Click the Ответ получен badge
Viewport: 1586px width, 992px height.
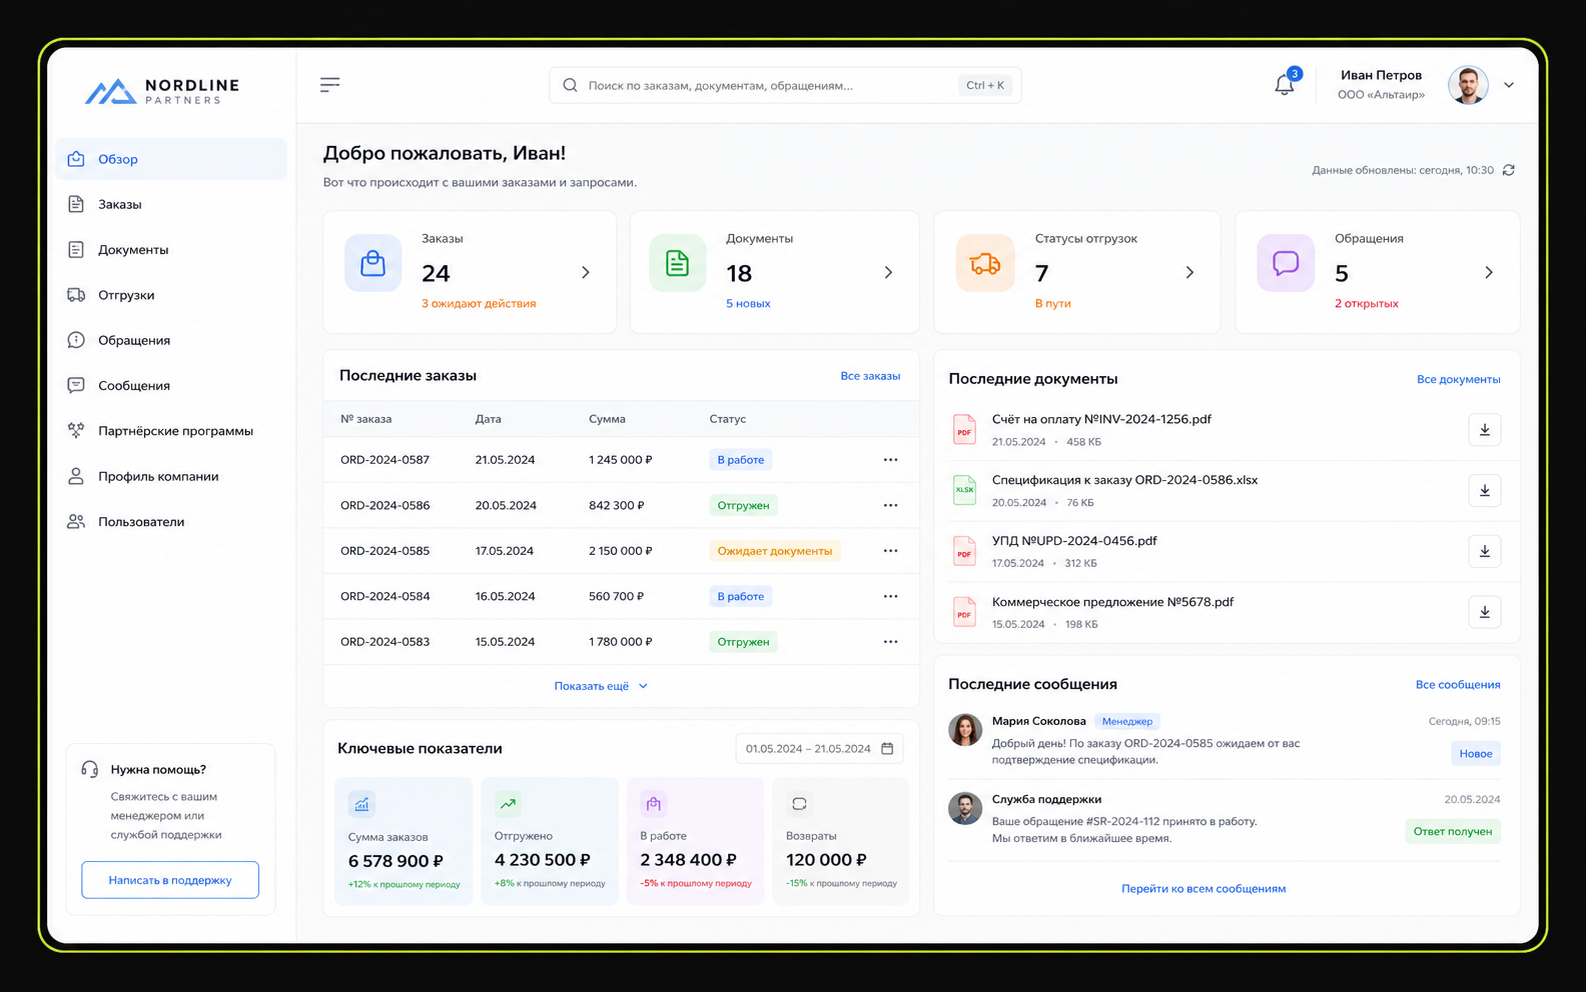pyautogui.click(x=1453, y=832)
